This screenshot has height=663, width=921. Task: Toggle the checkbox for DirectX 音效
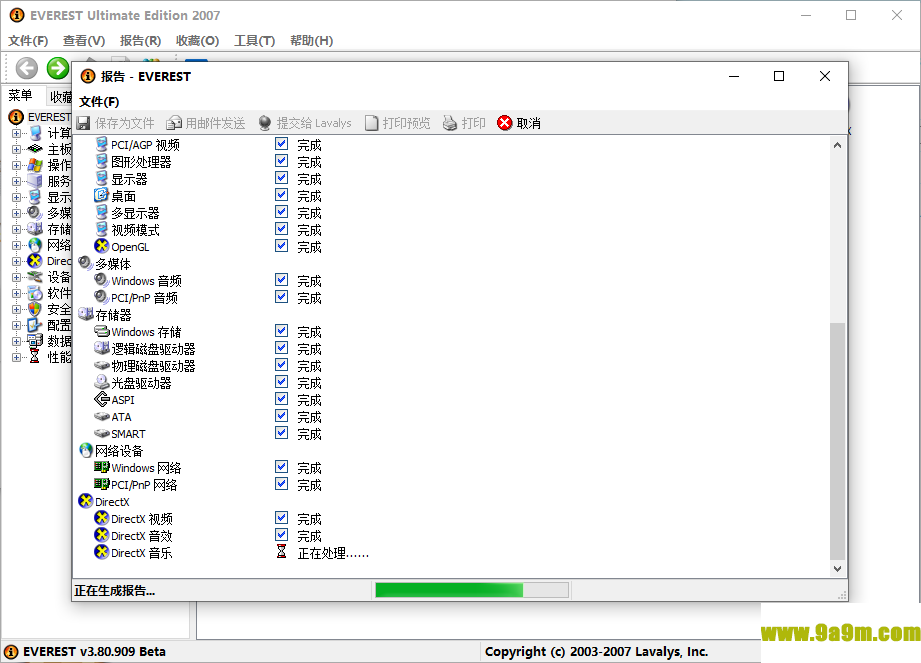281,536
